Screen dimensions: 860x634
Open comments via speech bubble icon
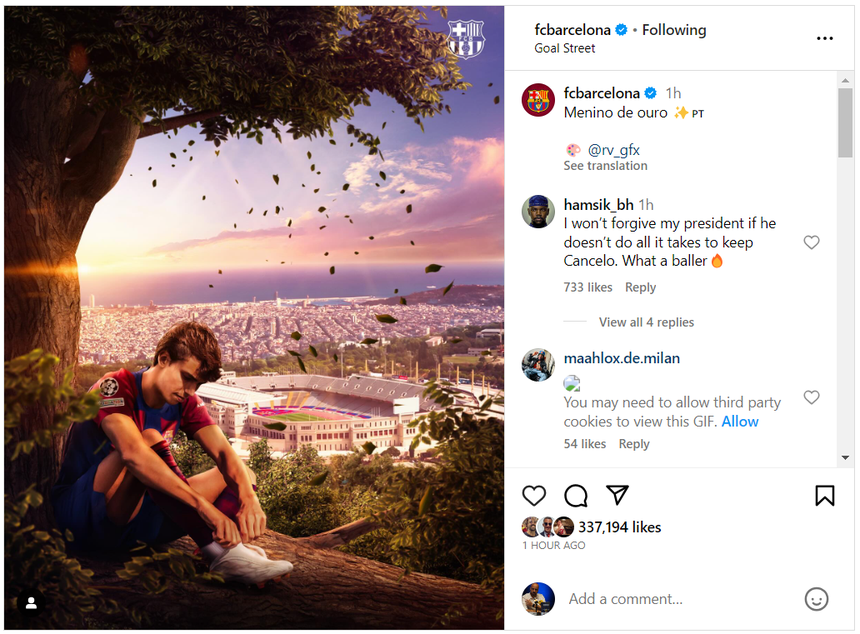576,495
